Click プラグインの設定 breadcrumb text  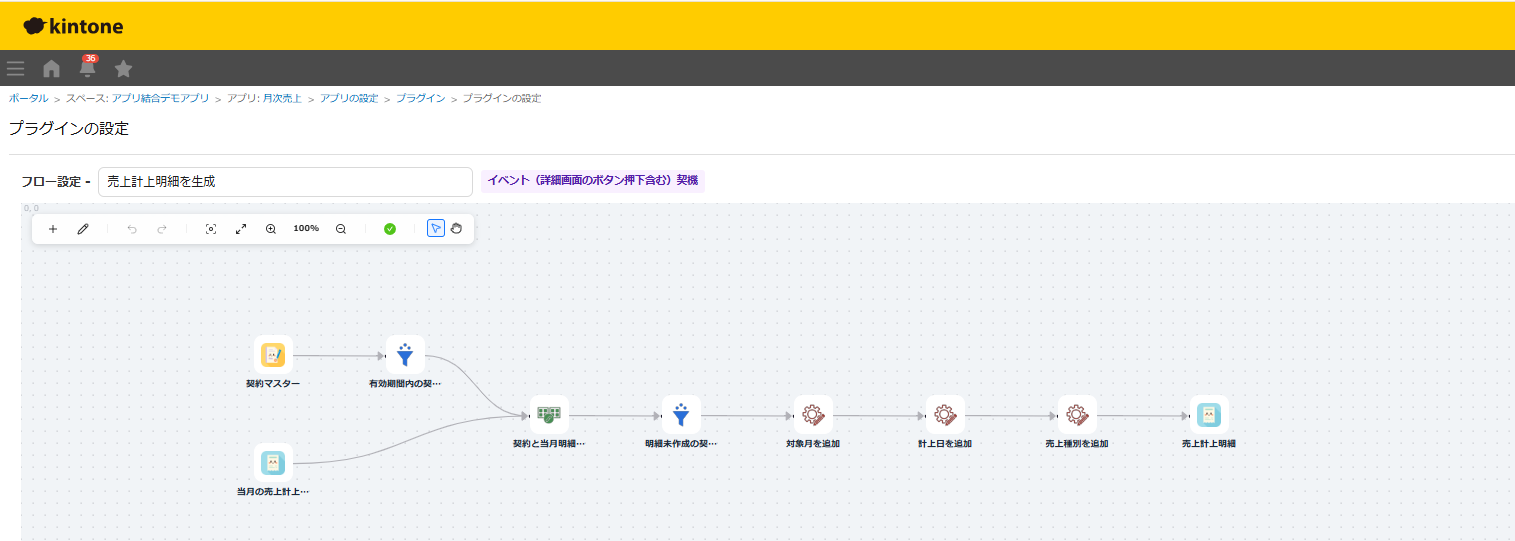502,98
